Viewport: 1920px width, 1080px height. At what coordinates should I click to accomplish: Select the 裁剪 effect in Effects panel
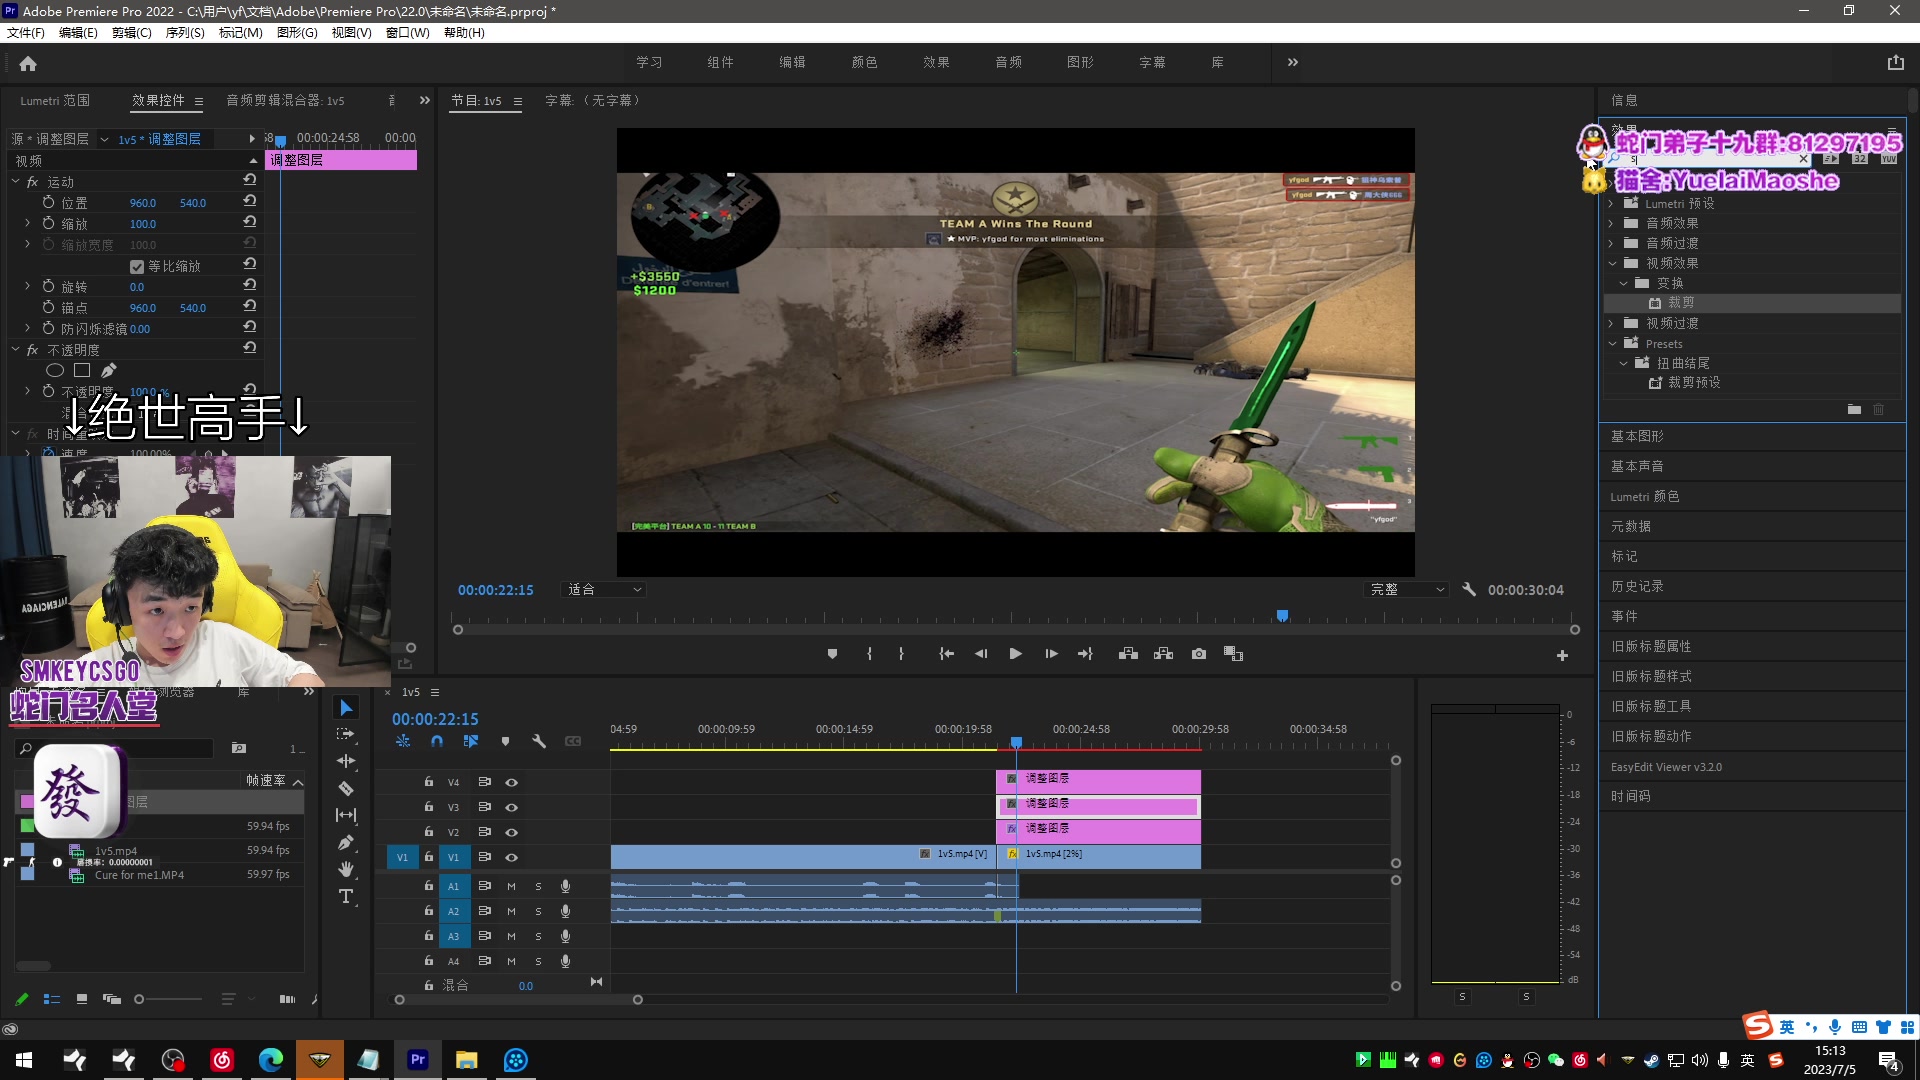1680,303
